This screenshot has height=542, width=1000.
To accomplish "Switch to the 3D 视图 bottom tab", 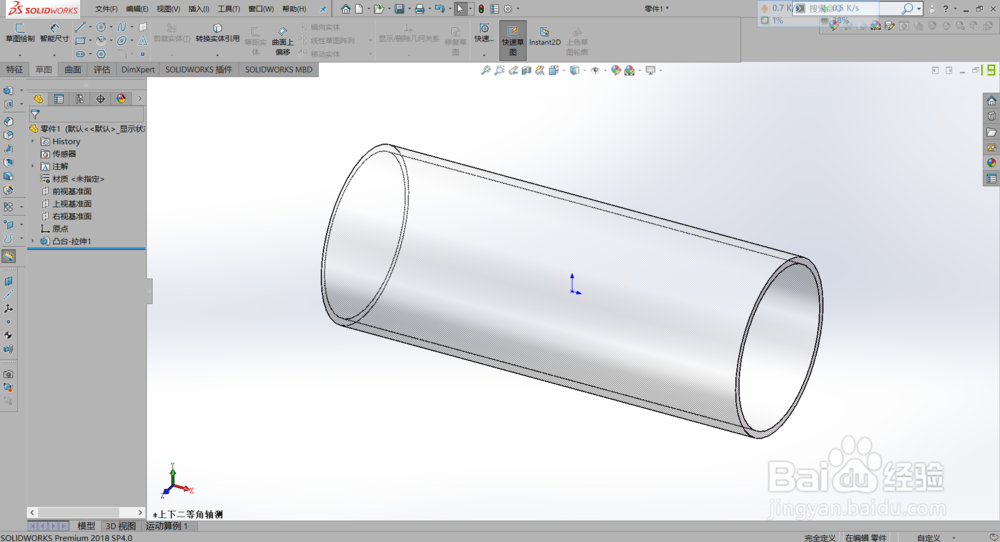I will 121,526.
